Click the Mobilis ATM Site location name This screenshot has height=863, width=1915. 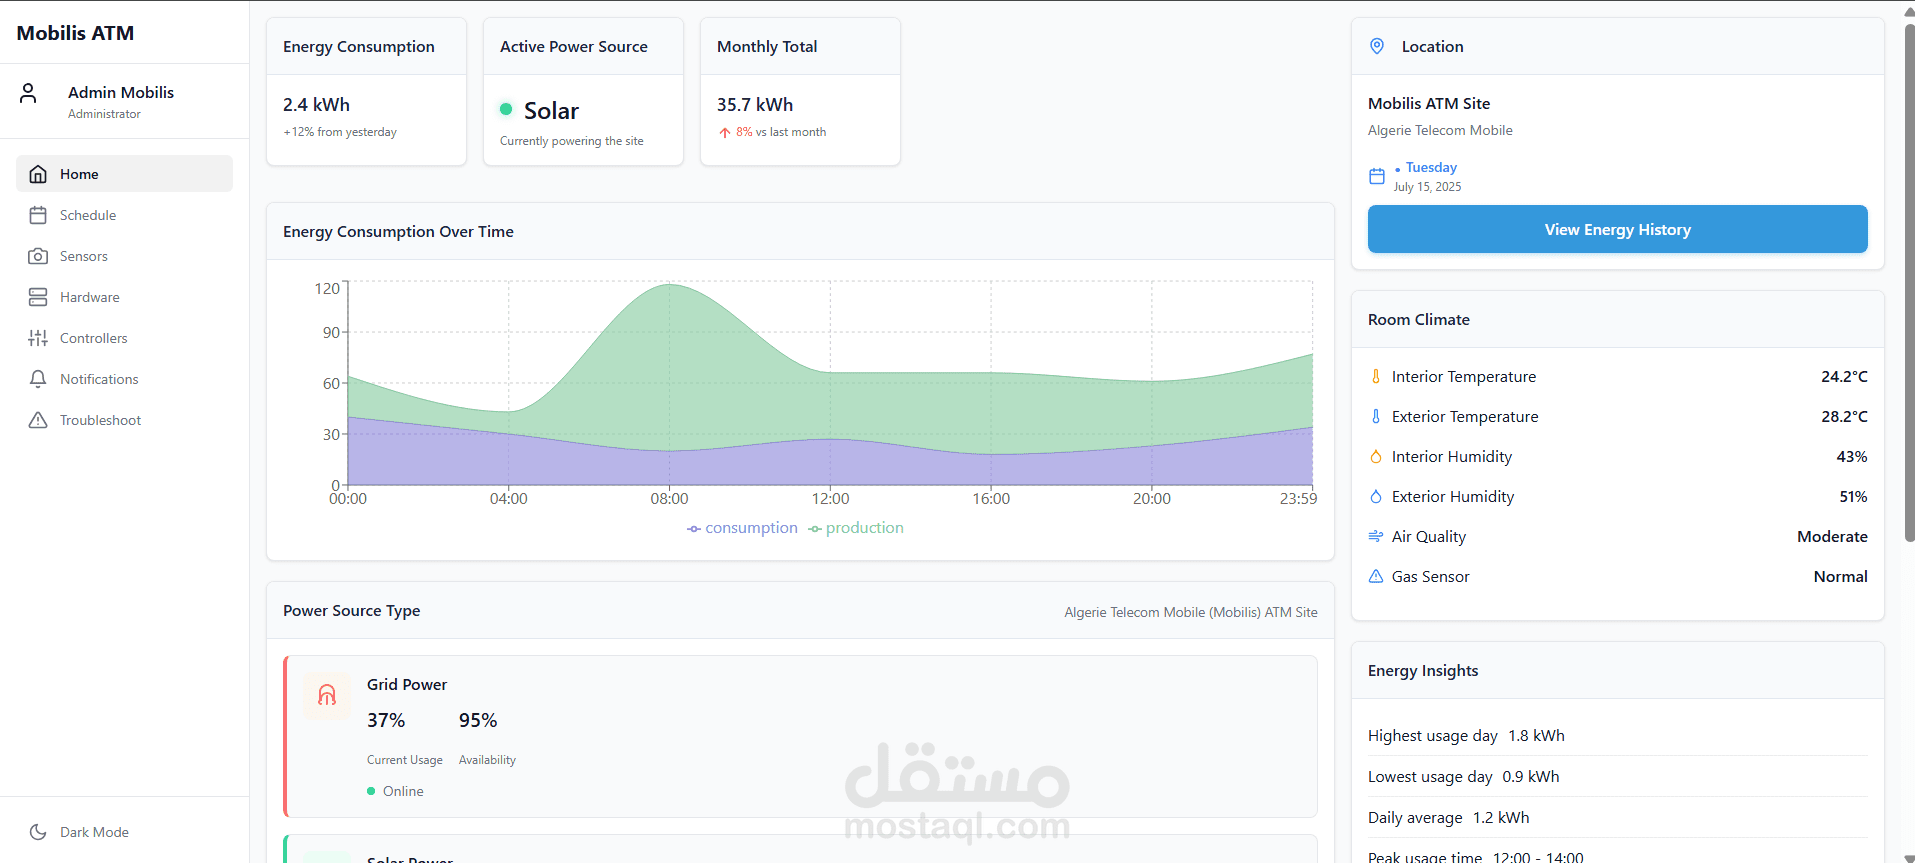(1429, 103)
